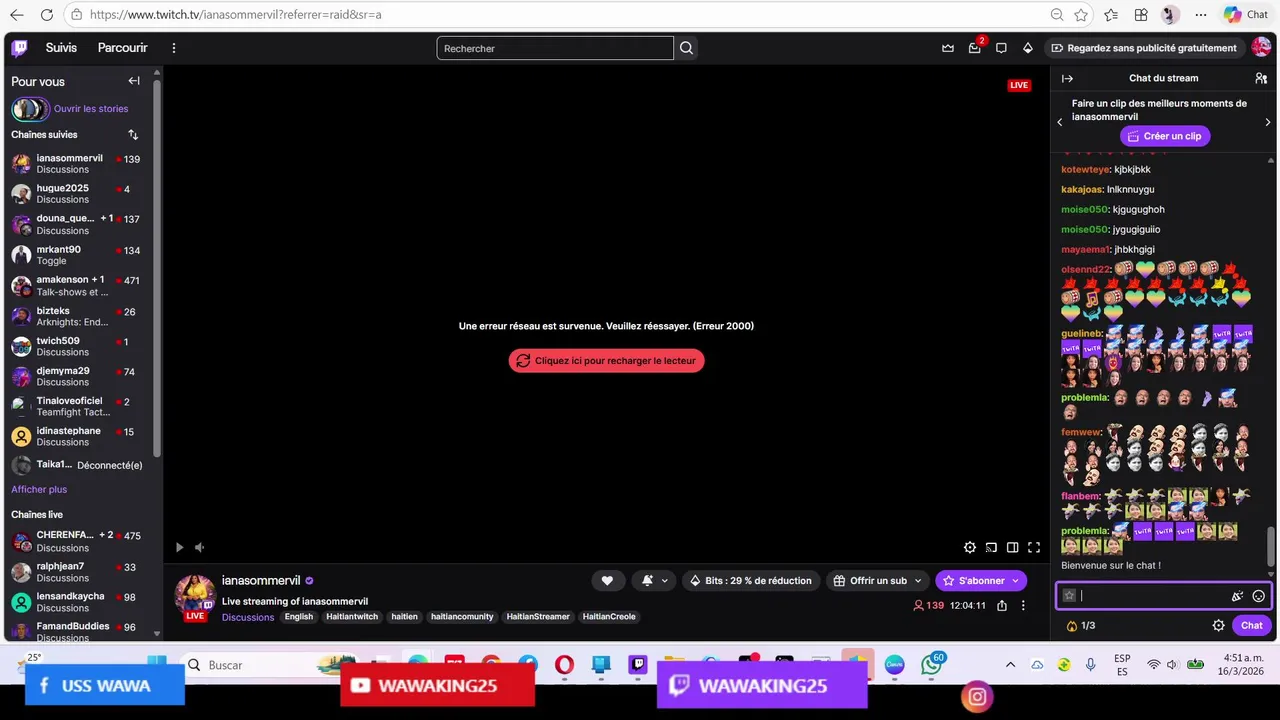Click the browser address bar URL
Screen dimensions: 1280x720
coord(235,15)
